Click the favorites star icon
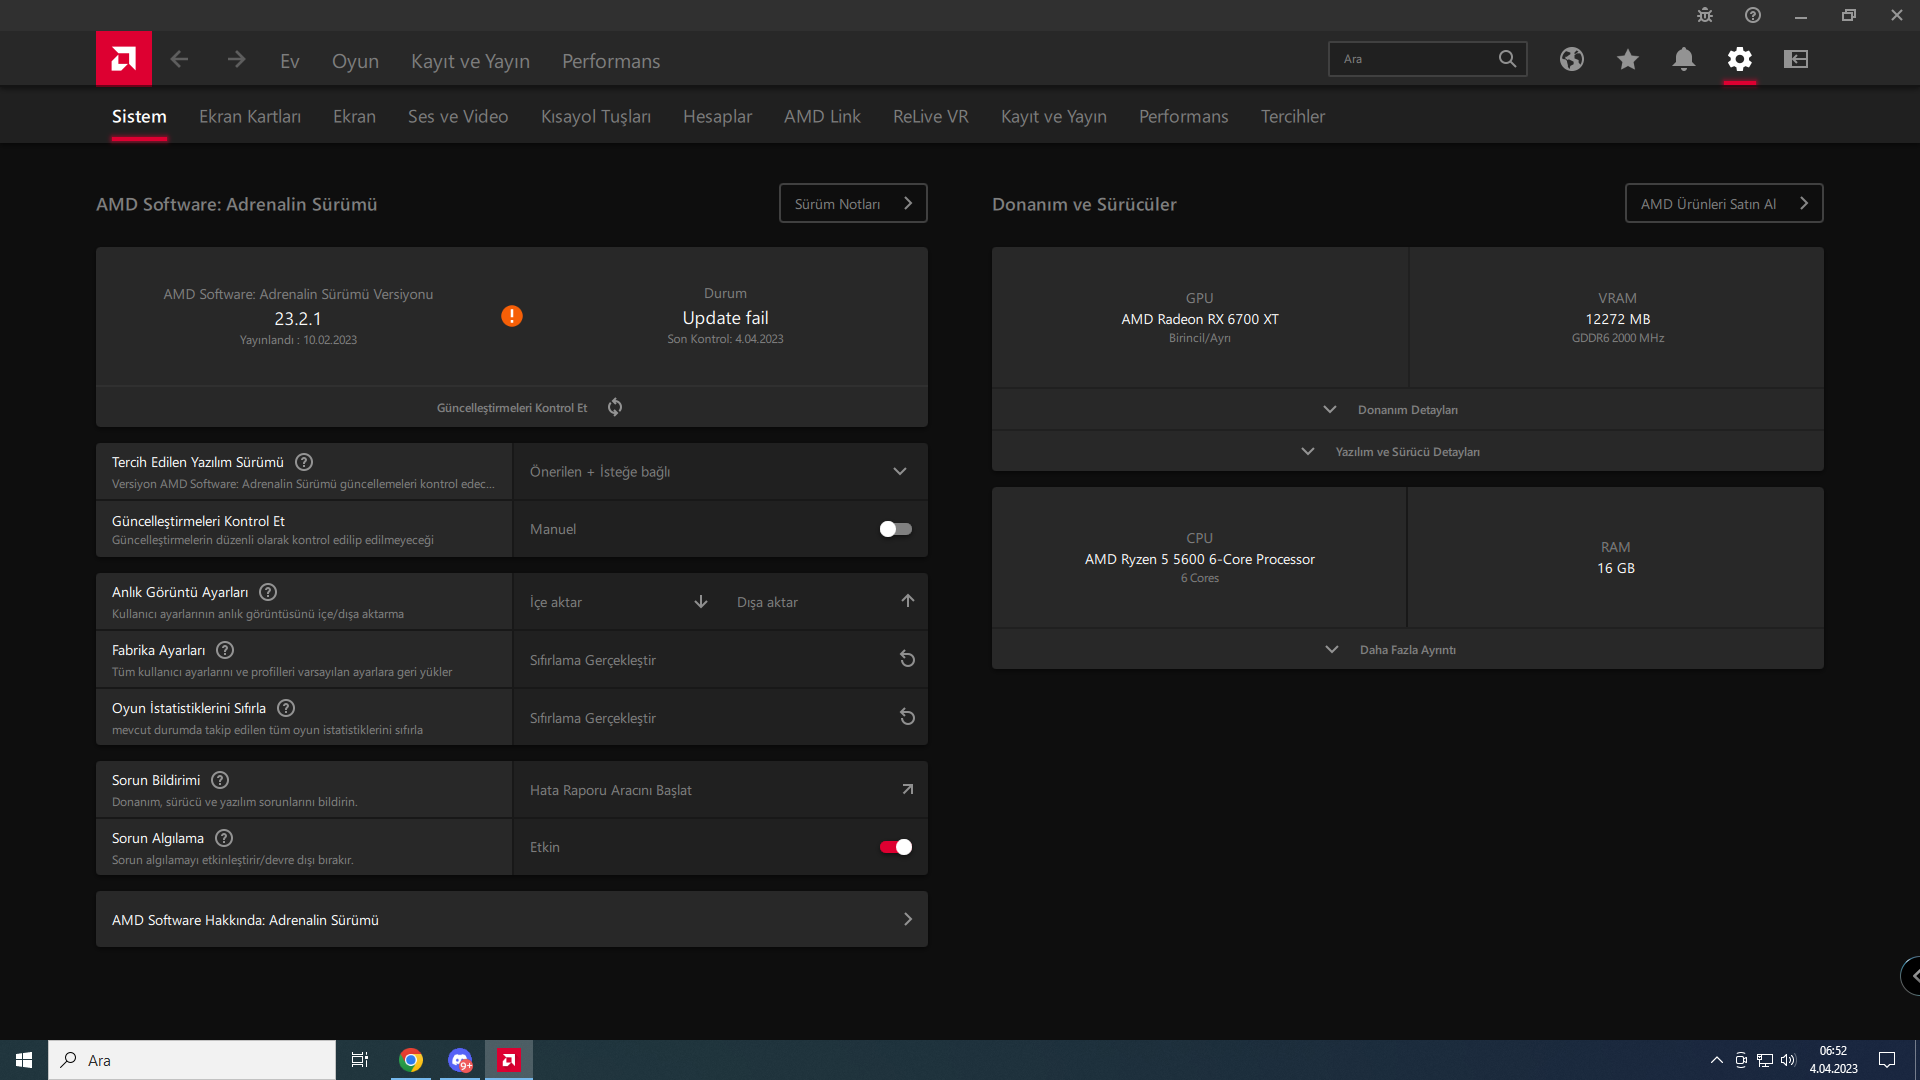Image resolution: width=1920 pixels, height=1080 pixels. [1628, 59]
